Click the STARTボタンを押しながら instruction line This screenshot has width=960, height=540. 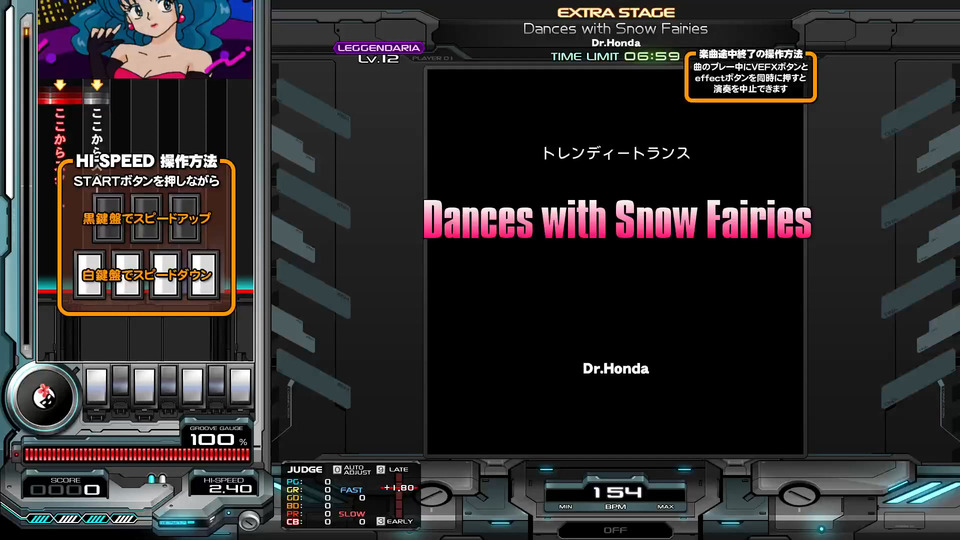[146, 181]
